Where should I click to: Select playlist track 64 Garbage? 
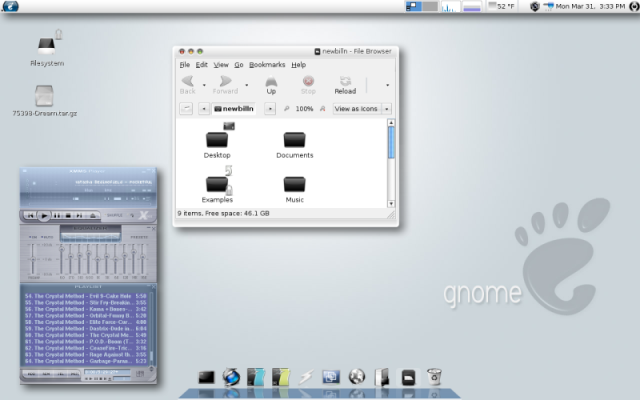(85, 361)
